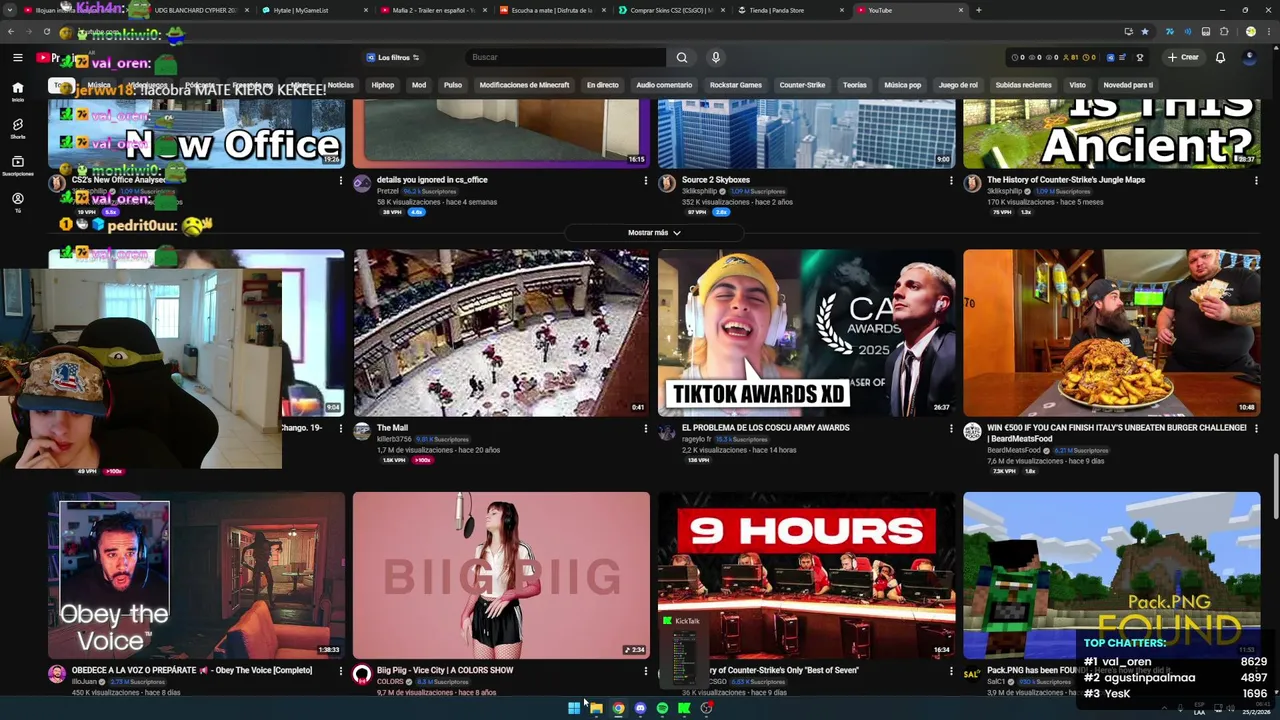1280x720 pixels.
Task: Open Discord from the taskbar
Action: [x=640, y=708]
